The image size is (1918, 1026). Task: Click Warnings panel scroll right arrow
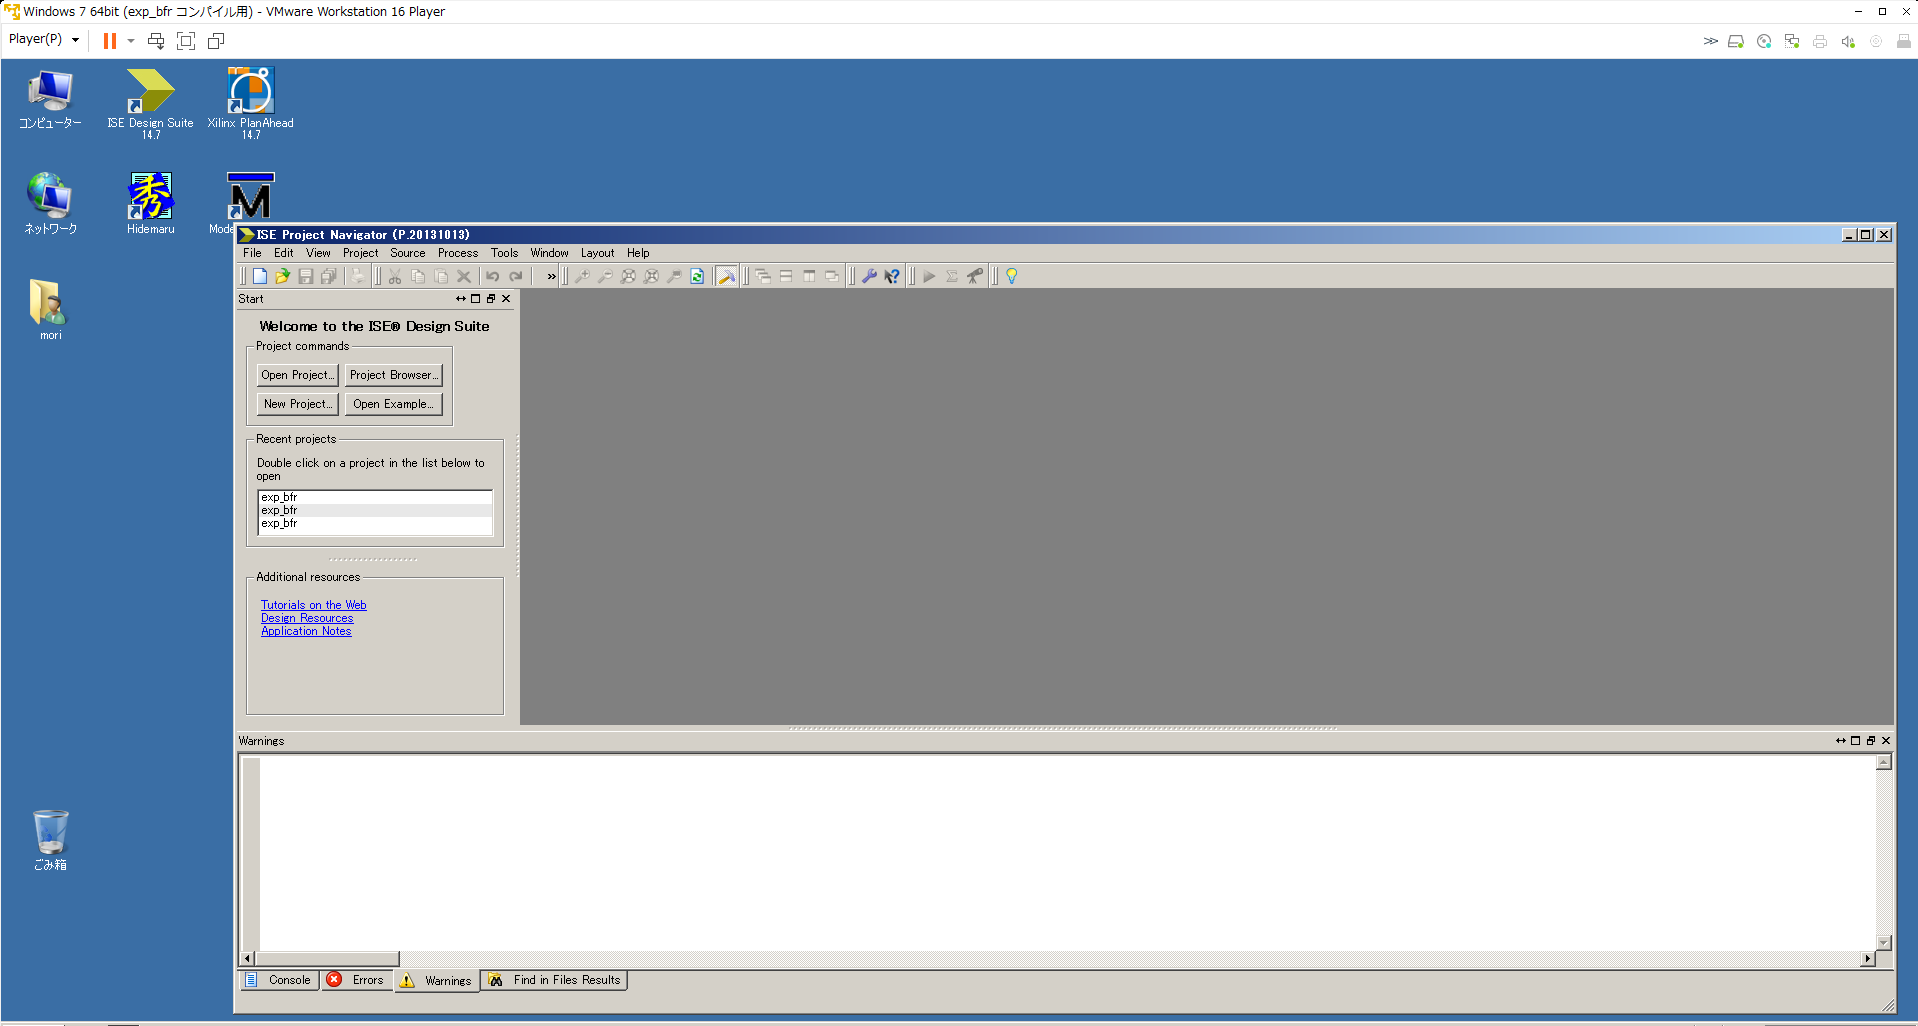coord(1867,958)
